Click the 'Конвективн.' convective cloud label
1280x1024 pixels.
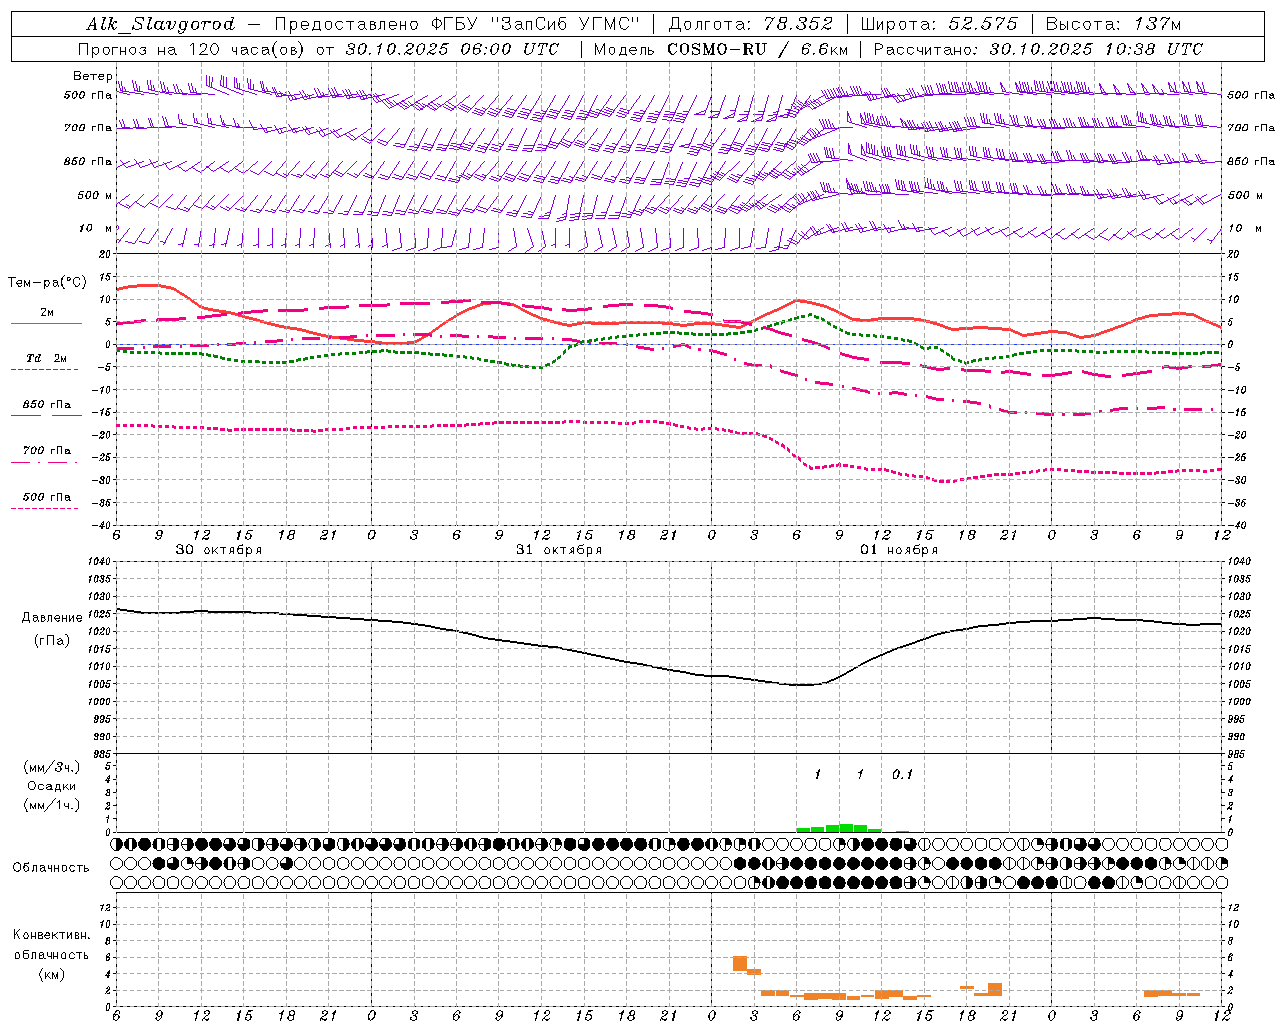(51, 935)
